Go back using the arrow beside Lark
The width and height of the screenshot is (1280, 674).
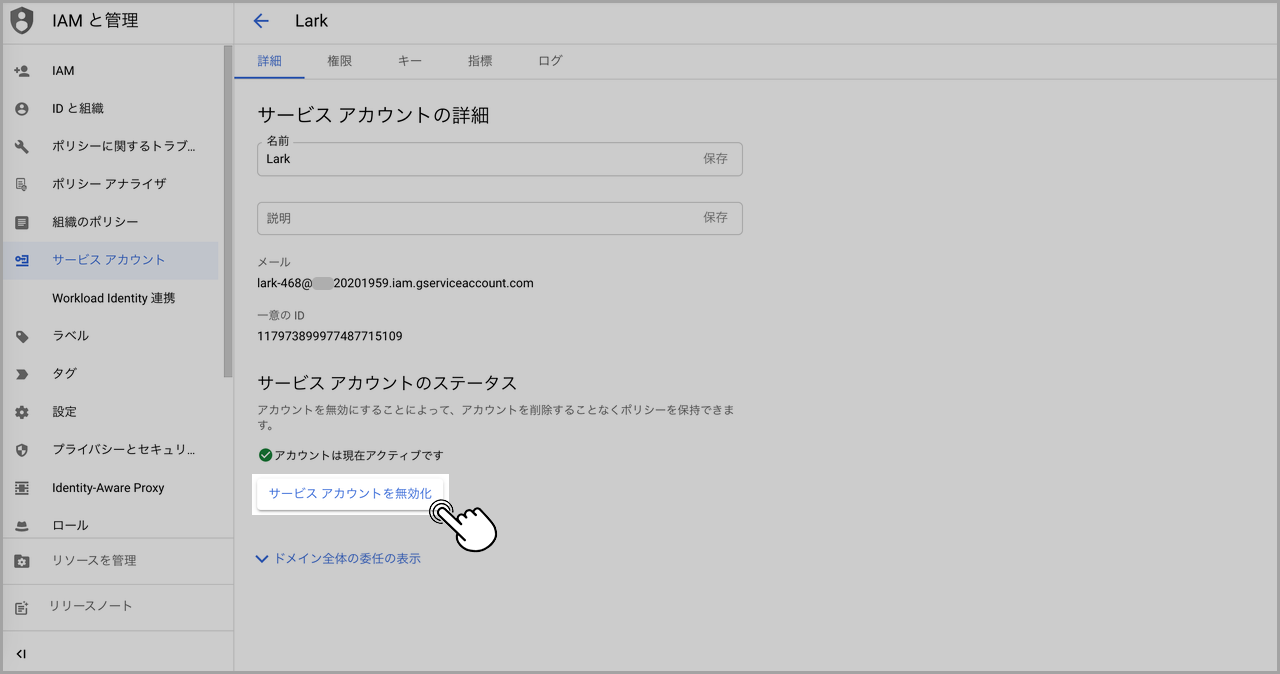click(x=261, y=21)
